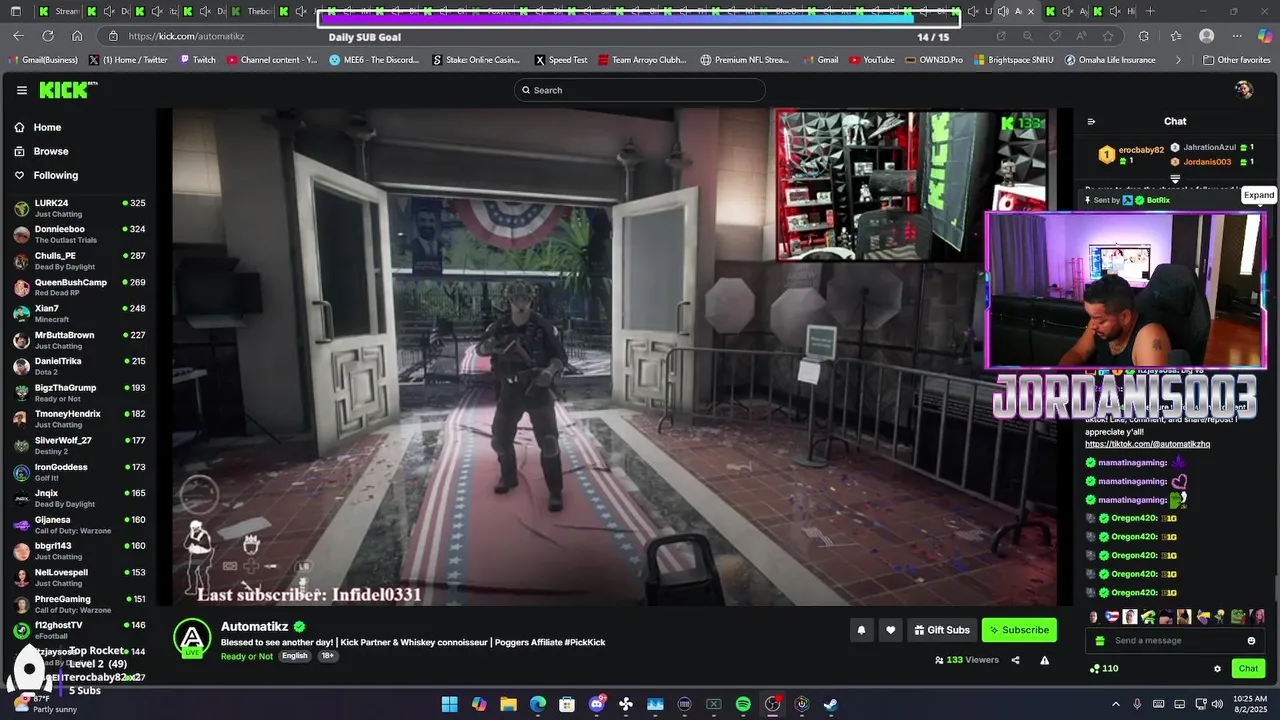Viewport: 1280px width, 720px height.
Task: Report stream with warning triangle icon
Action: (1044, 660)
